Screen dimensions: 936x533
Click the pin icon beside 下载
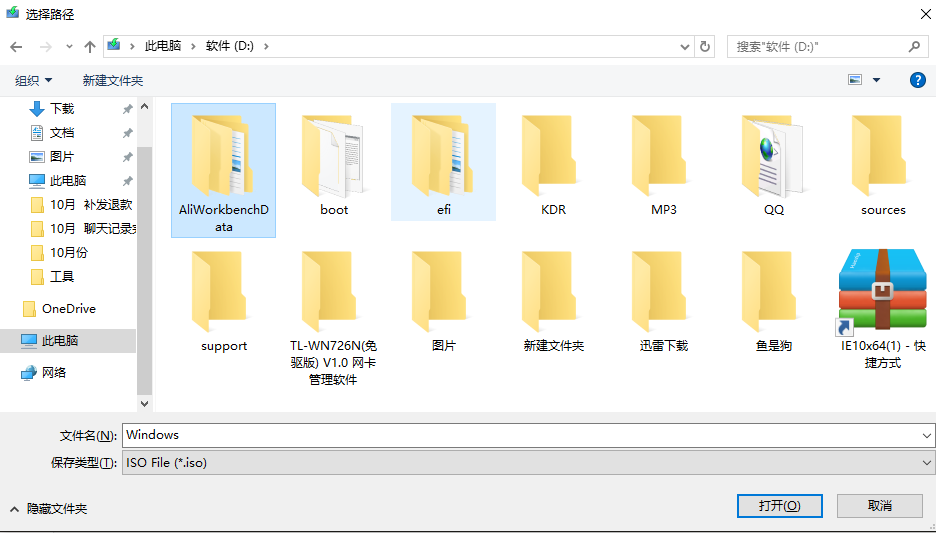[127, 109]
